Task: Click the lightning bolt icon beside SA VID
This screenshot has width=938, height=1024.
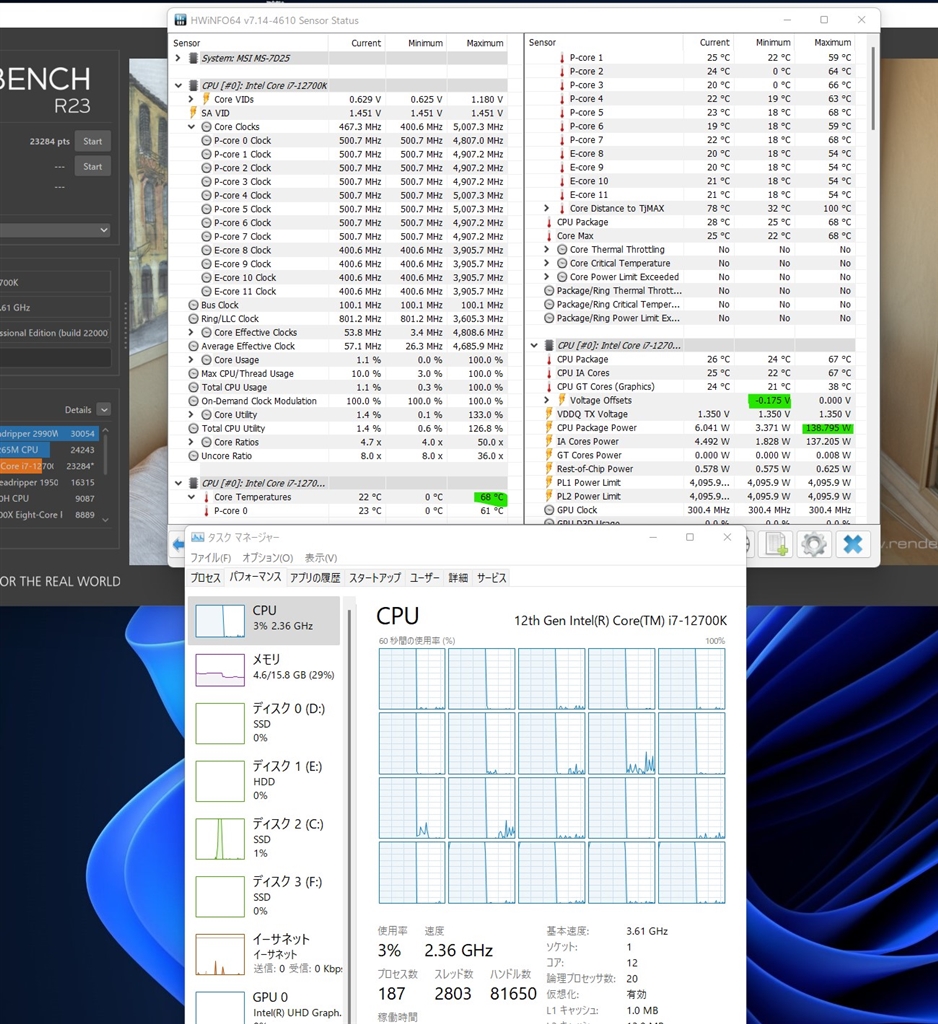Action: pos(193,113)
